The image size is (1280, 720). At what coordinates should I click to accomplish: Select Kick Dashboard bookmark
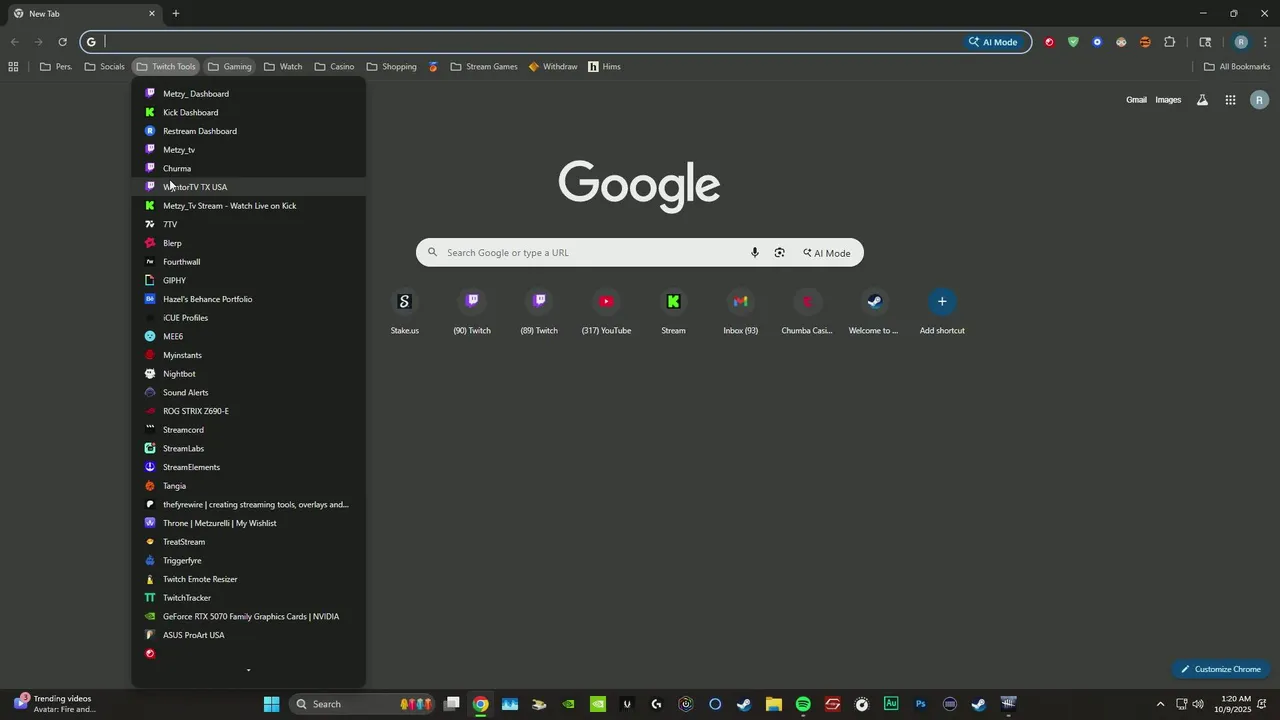(248, 113)
